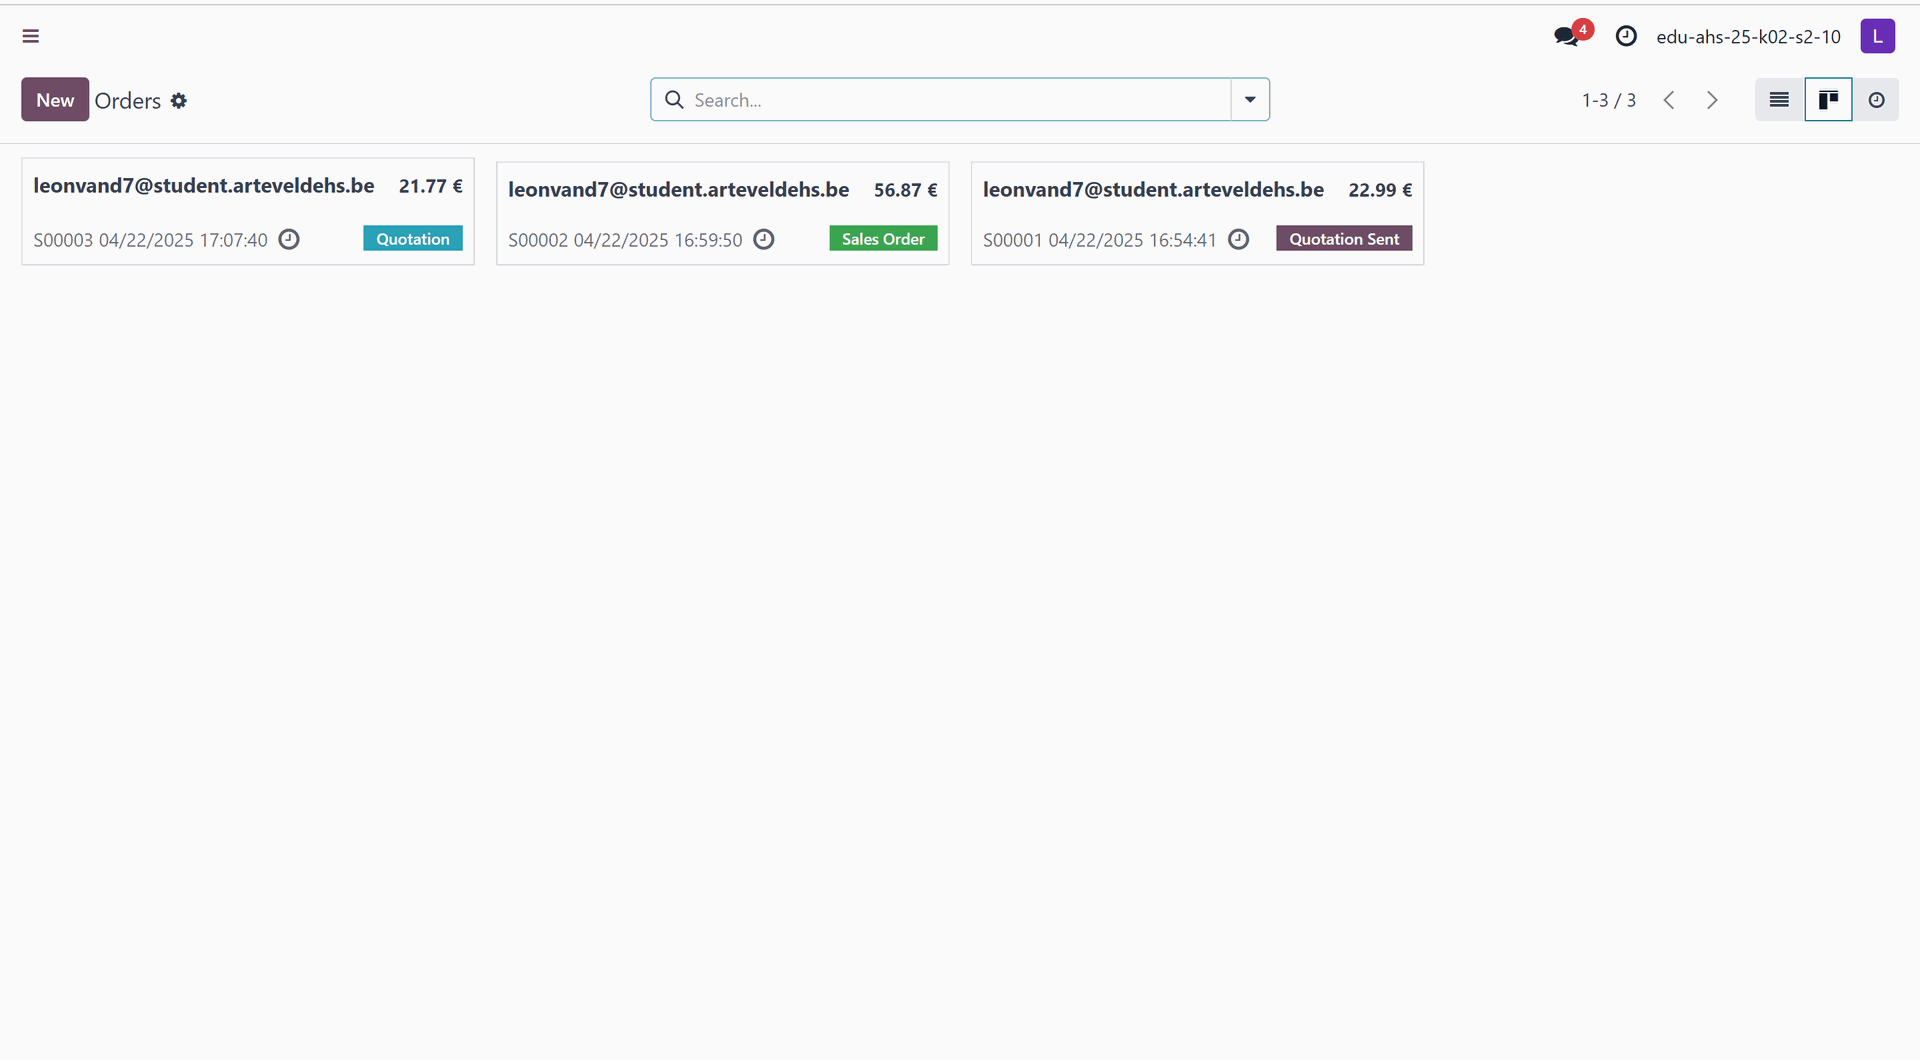Viewport: 1920px width, 1060px height.
Task: Expand the search filter options dropdown
Action: (1250, 100)
